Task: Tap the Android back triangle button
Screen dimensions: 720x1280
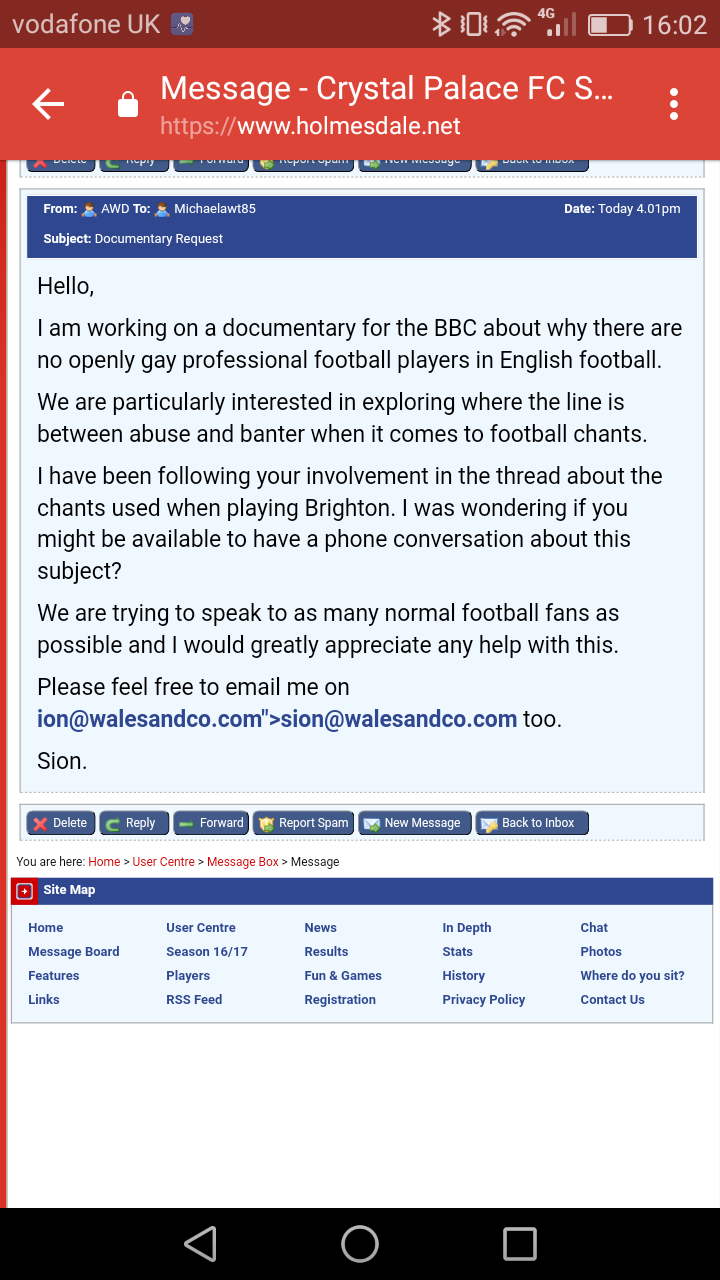Action: click(200, 1244)
